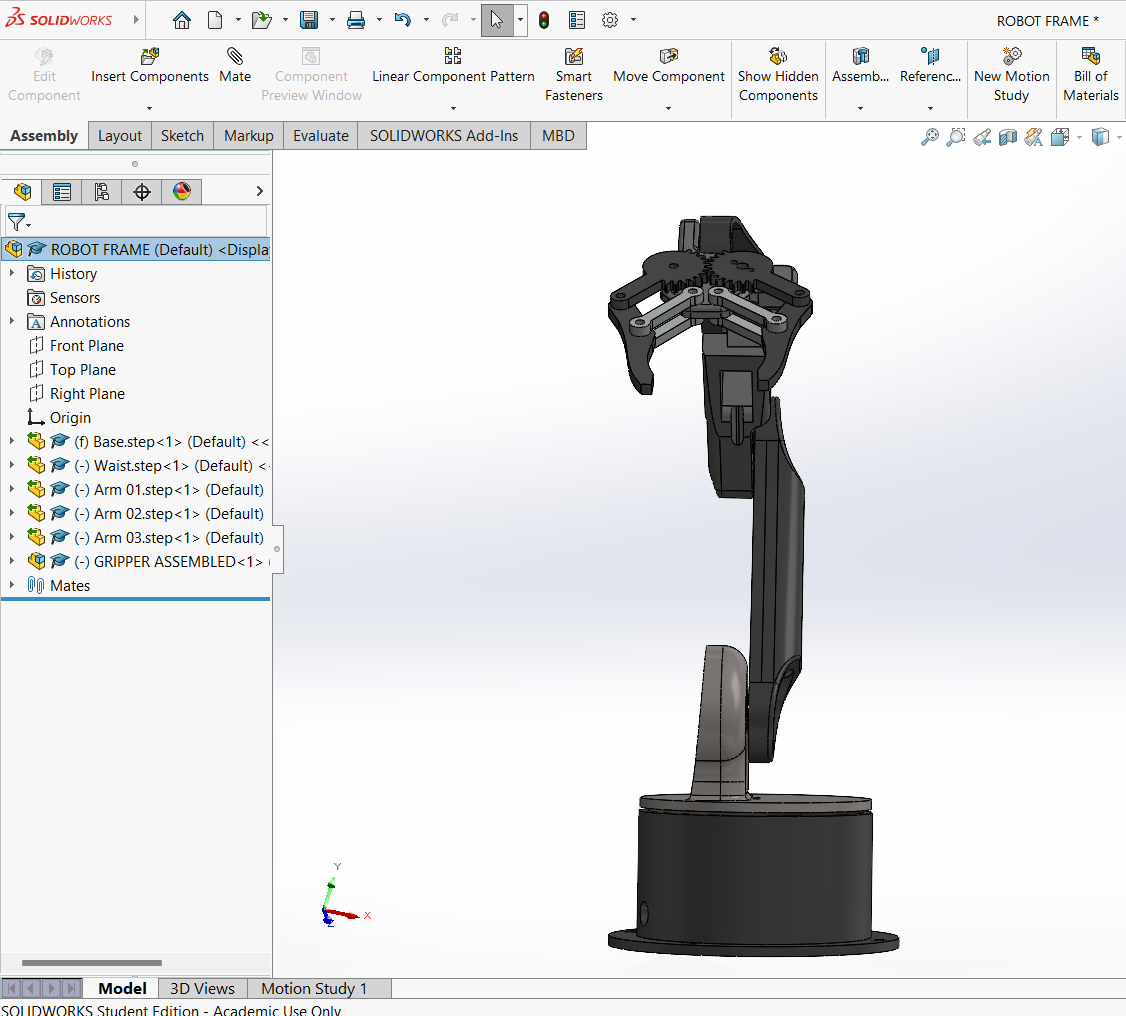
Task: Expand the Mates folder in the tree
Action: click(x=12, y=586)
